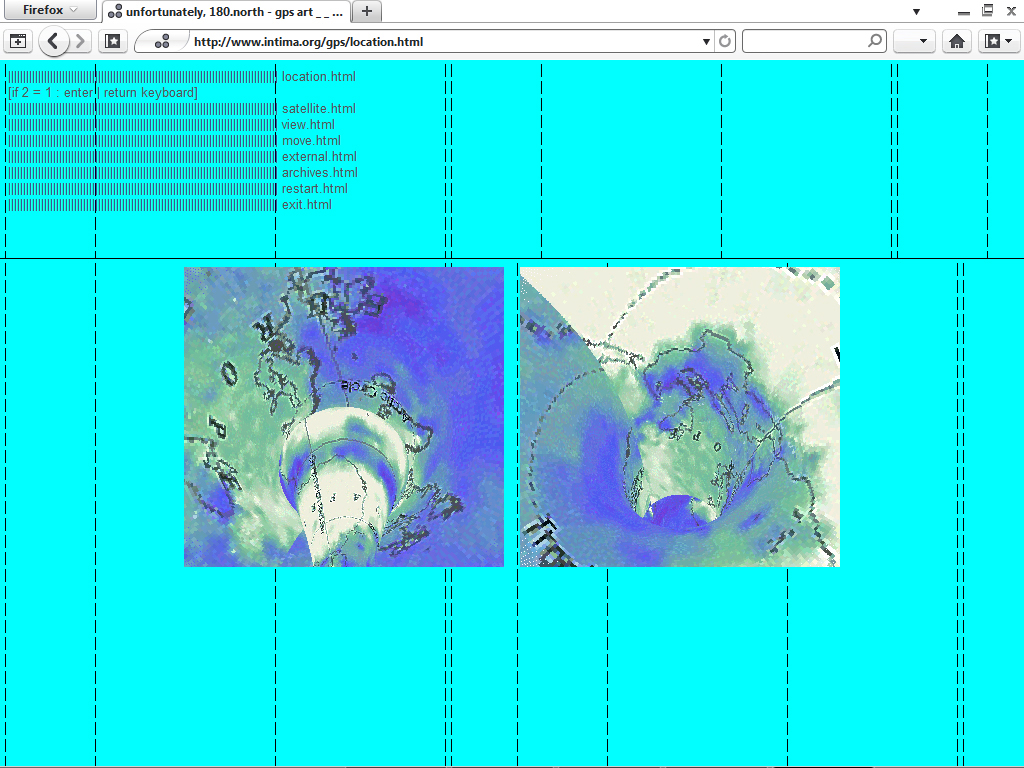The width and height of the screenshot is (1024, 768).
Task: Reload the page with the refresh icon
Action: coord(725,42)
